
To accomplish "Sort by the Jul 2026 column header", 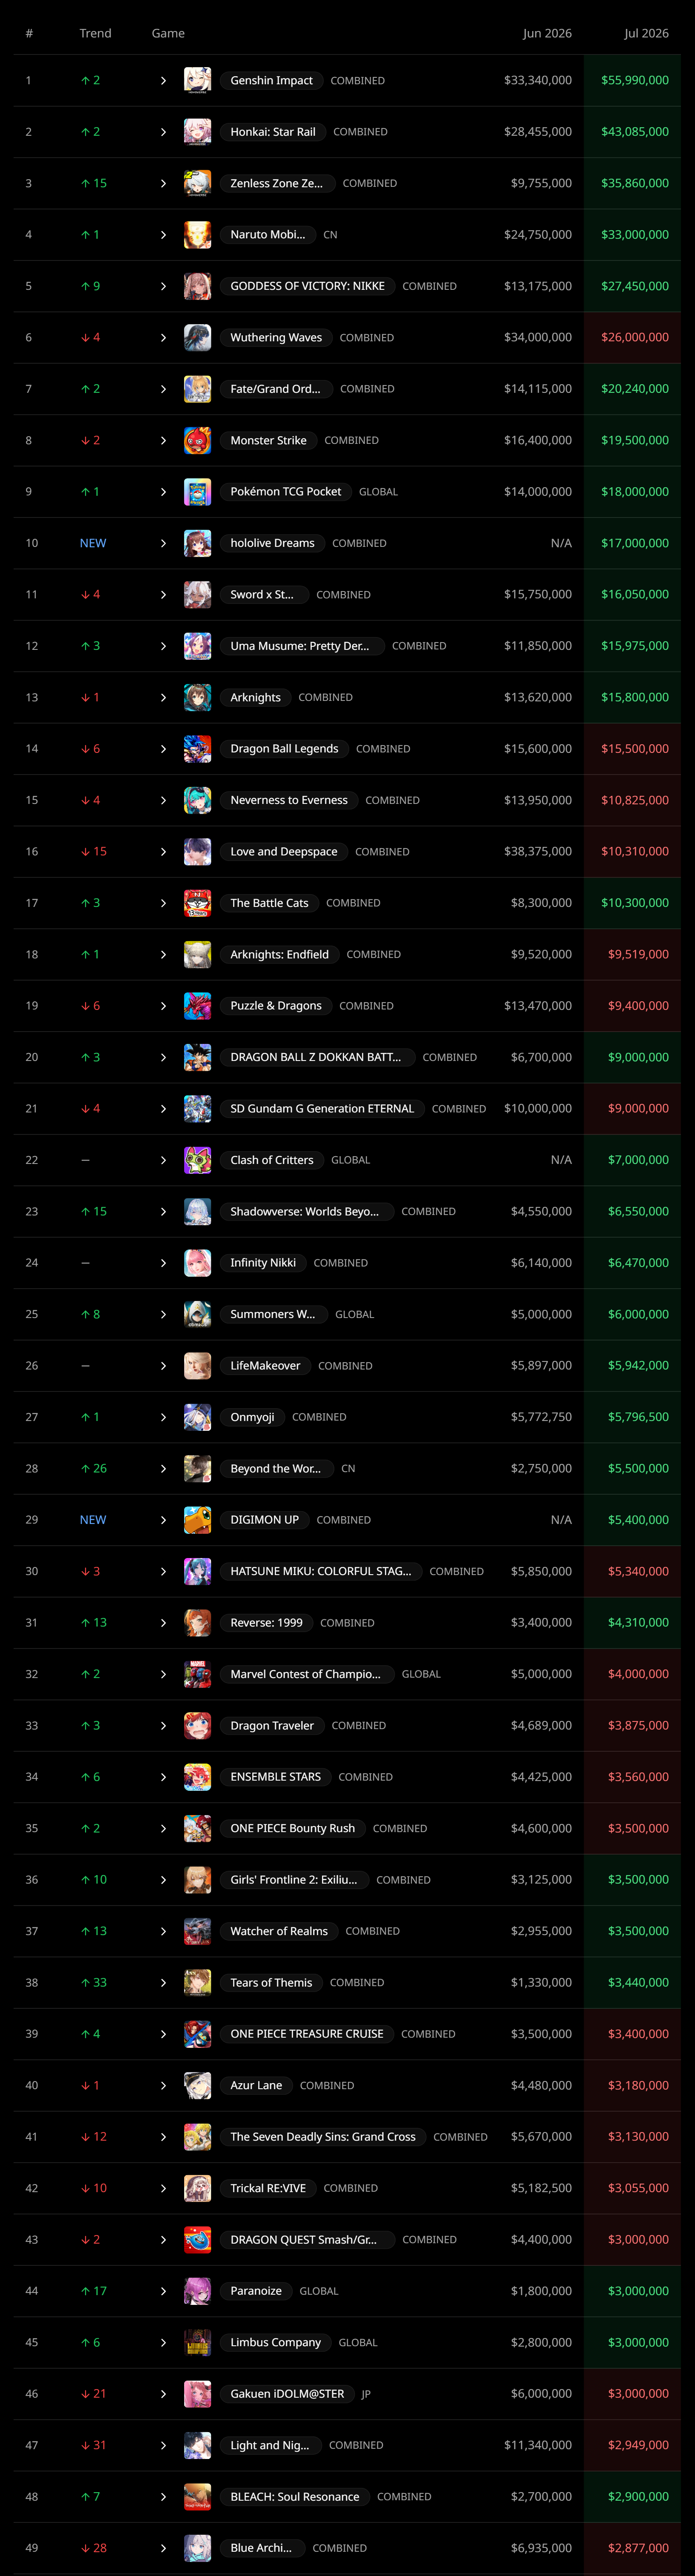I will click(646, 33).
